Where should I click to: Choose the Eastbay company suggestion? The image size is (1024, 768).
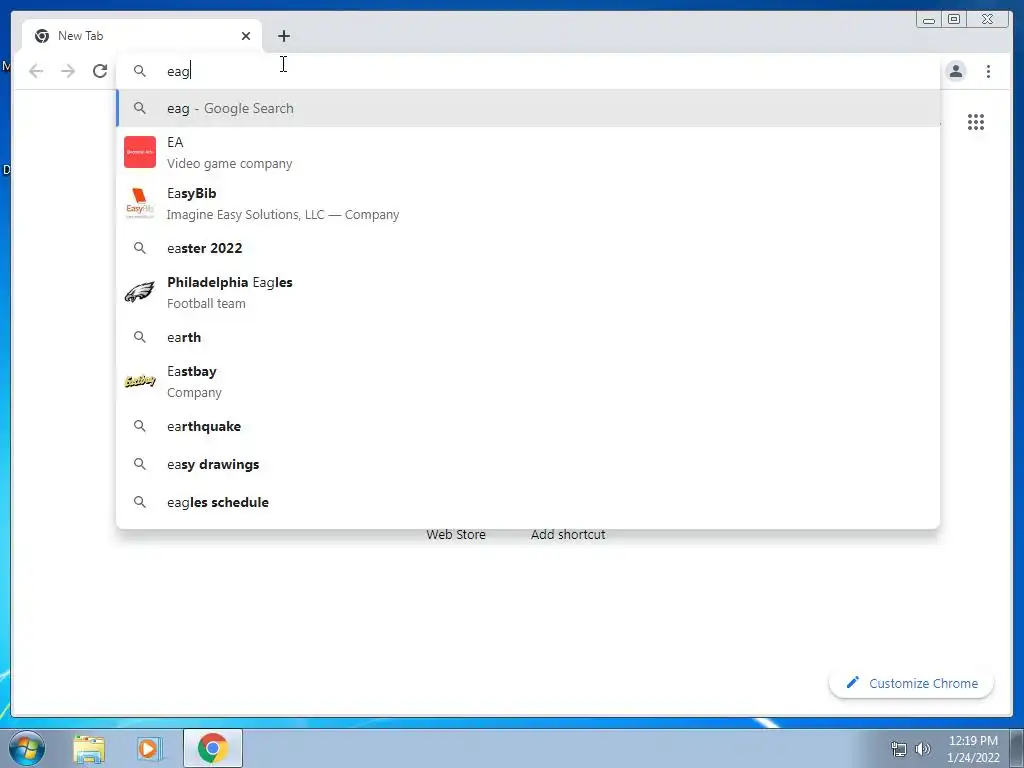point(528,381)
